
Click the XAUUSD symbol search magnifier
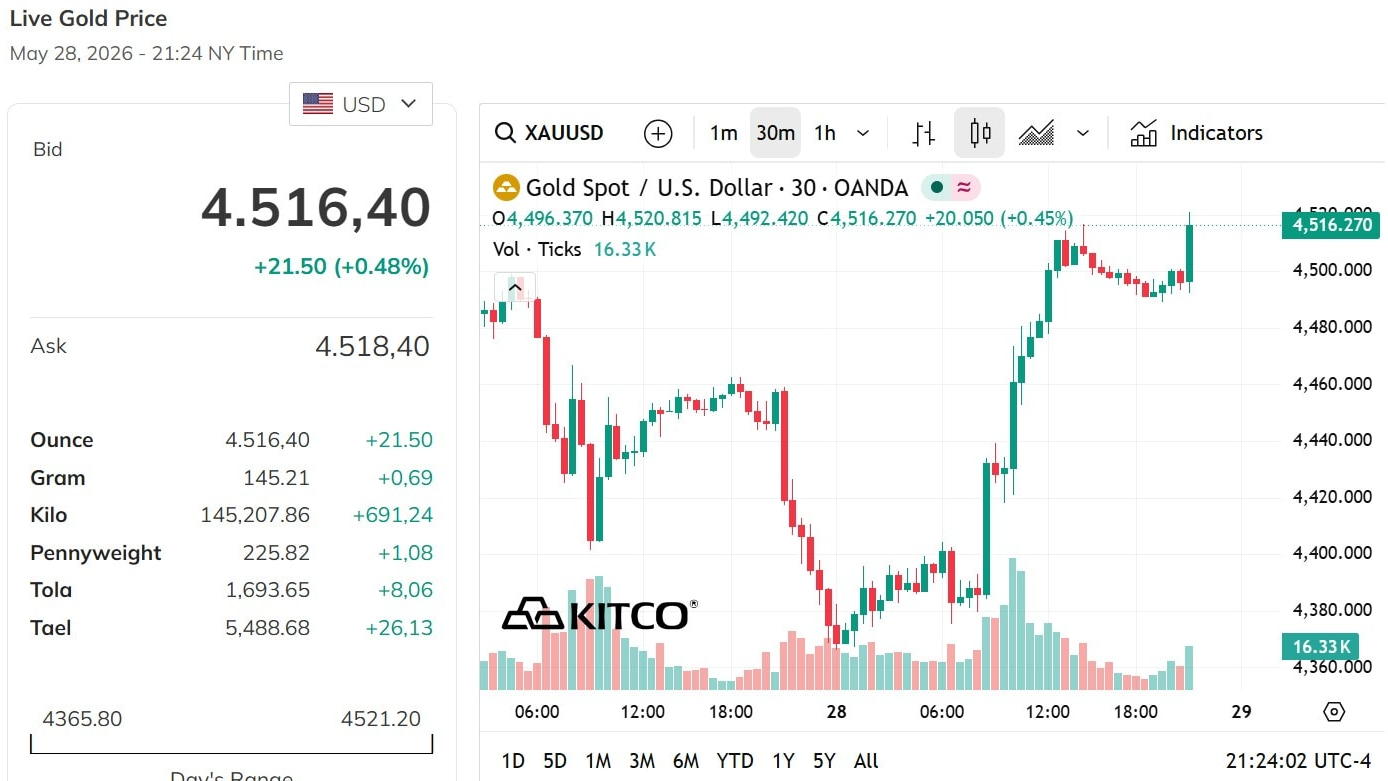pos(506,133)
